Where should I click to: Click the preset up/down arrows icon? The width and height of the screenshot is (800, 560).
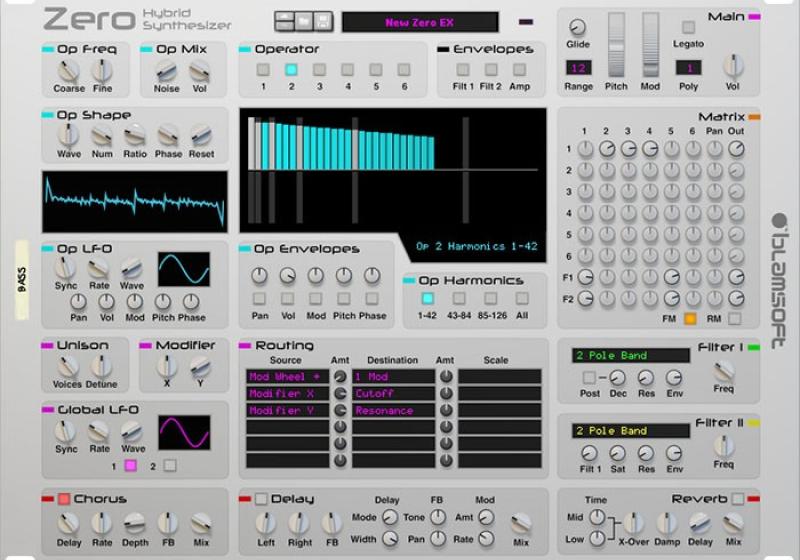(x=284, y=21)
